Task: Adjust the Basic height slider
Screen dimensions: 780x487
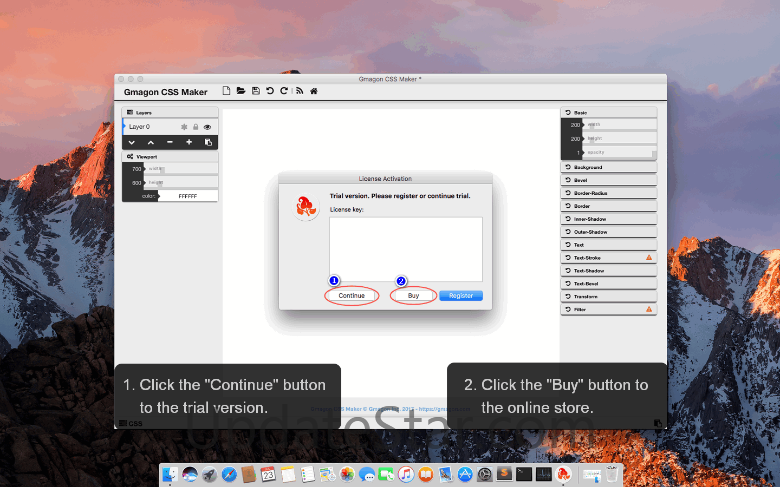Action: coord(620,138)
